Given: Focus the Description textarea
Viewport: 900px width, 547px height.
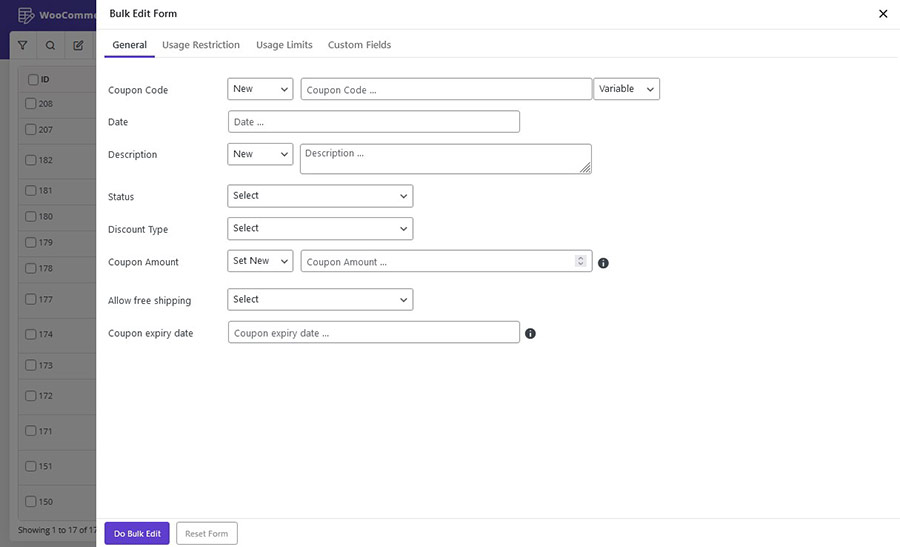Looking at the screenshot, I should point(446,159).
